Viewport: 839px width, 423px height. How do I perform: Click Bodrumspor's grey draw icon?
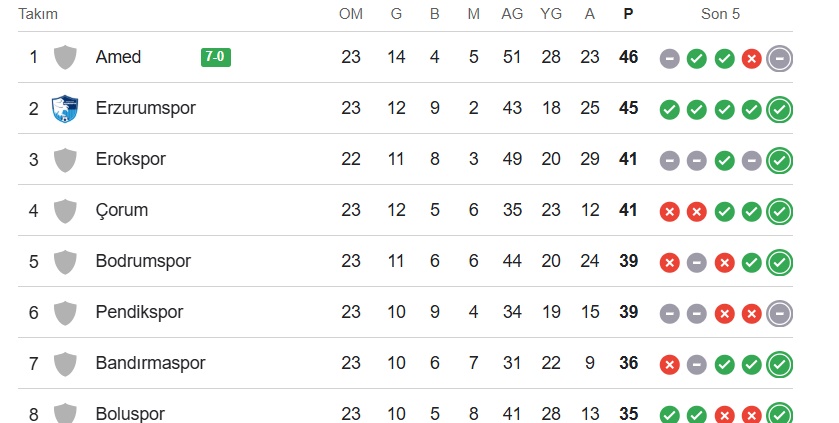click(697, 262)
